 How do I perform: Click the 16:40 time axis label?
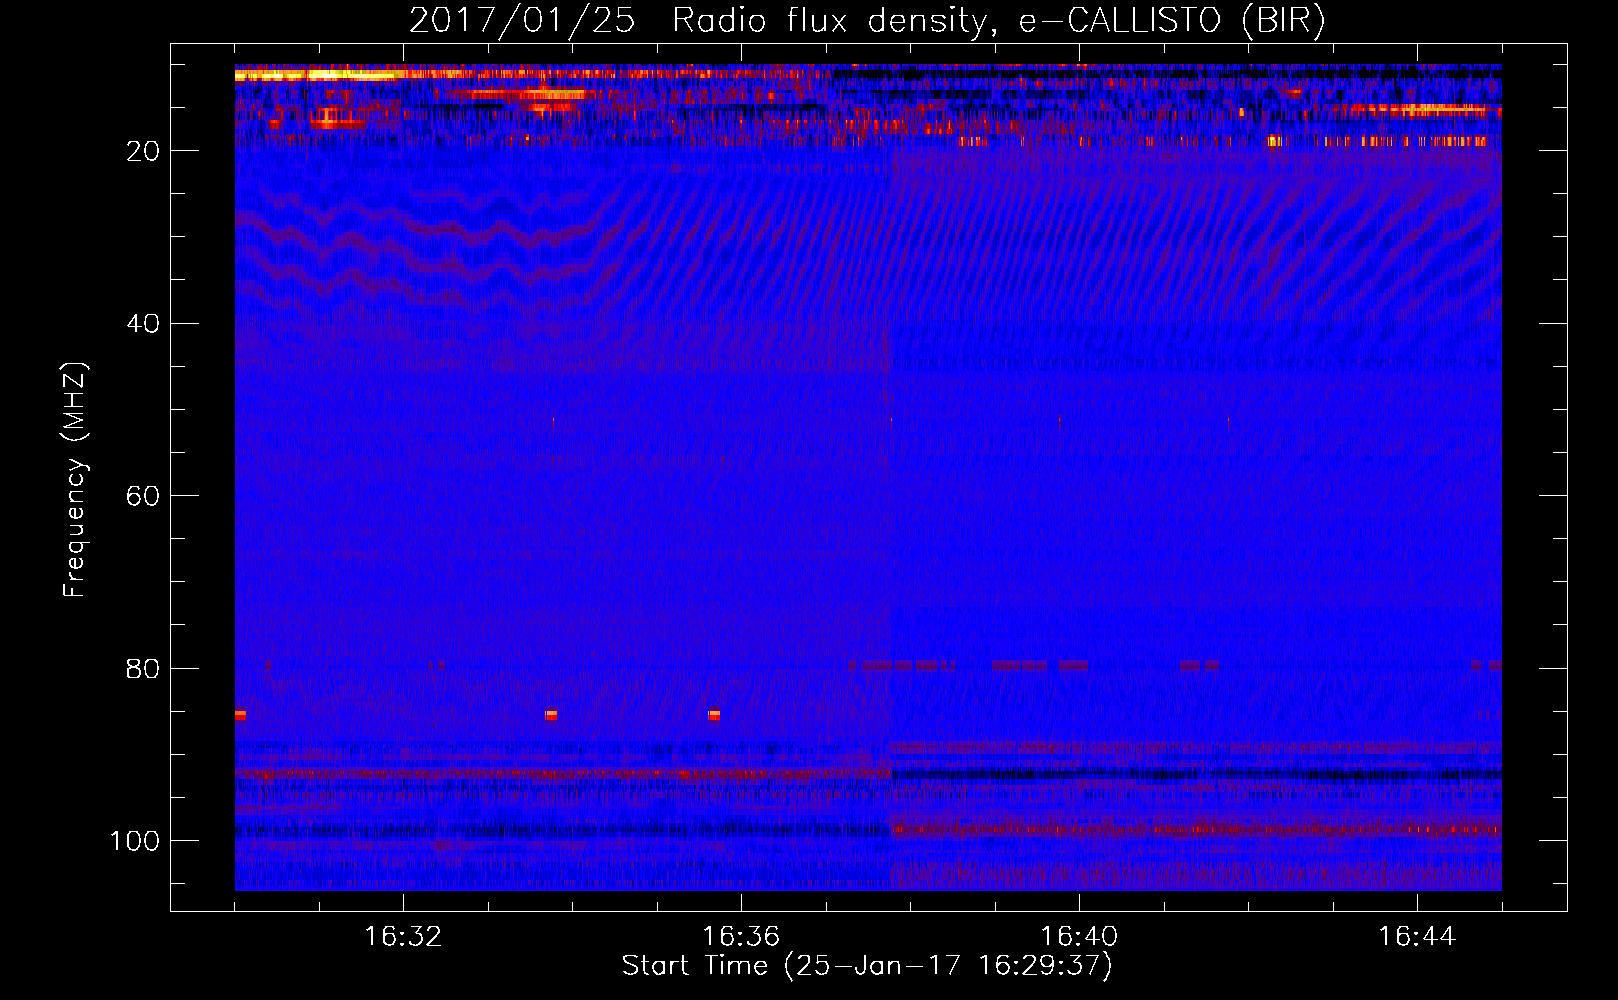tap(1079, 937)
